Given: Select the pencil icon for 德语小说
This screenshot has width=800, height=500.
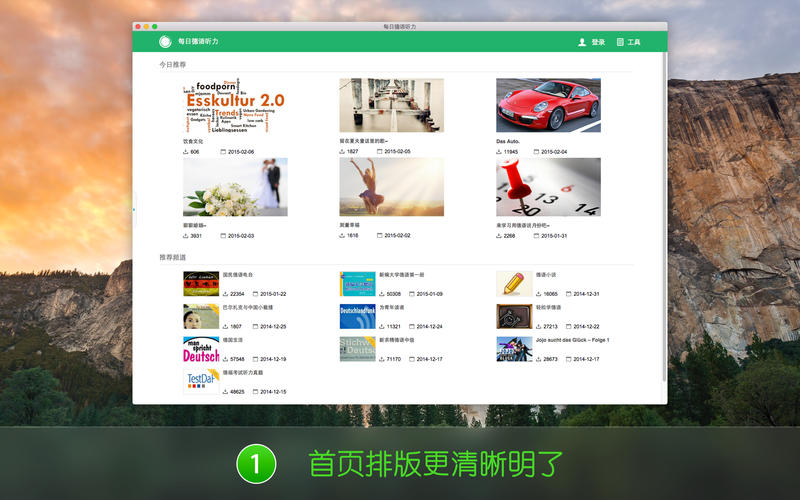Looking at the screenshot, I should pyautogui.click(x=514, y=283).
